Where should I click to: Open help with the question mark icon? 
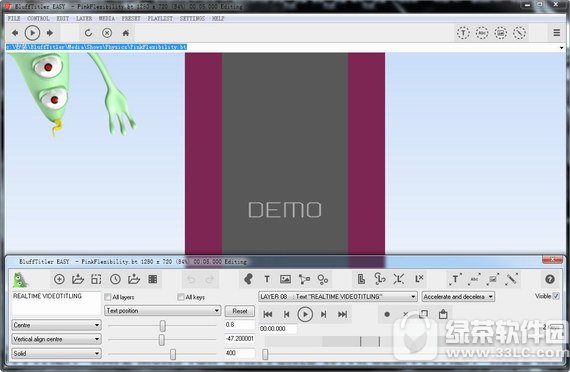[x=550, y=279]
